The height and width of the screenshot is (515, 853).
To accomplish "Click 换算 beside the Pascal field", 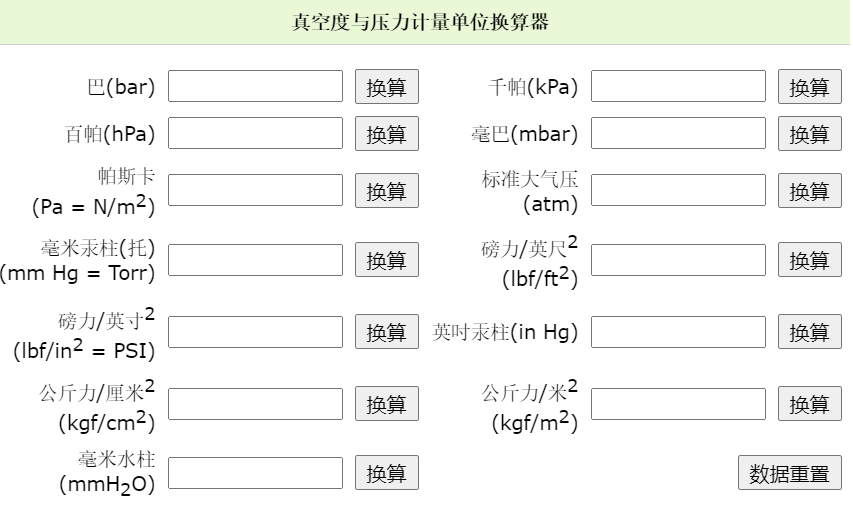I will pyautogui.click(x=386, y=191).
